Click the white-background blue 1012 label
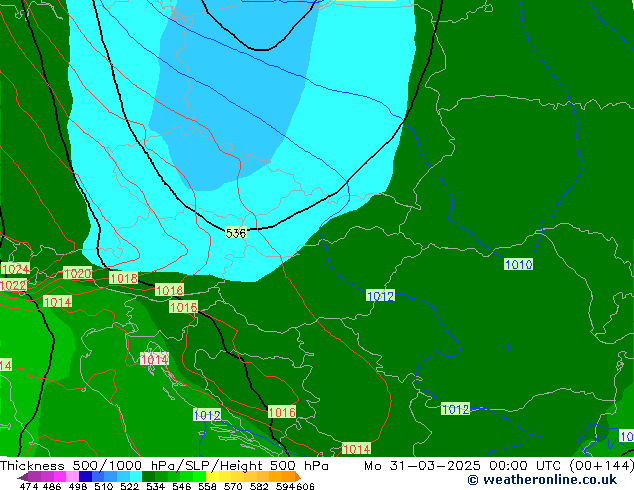 [x=207, y=415]
